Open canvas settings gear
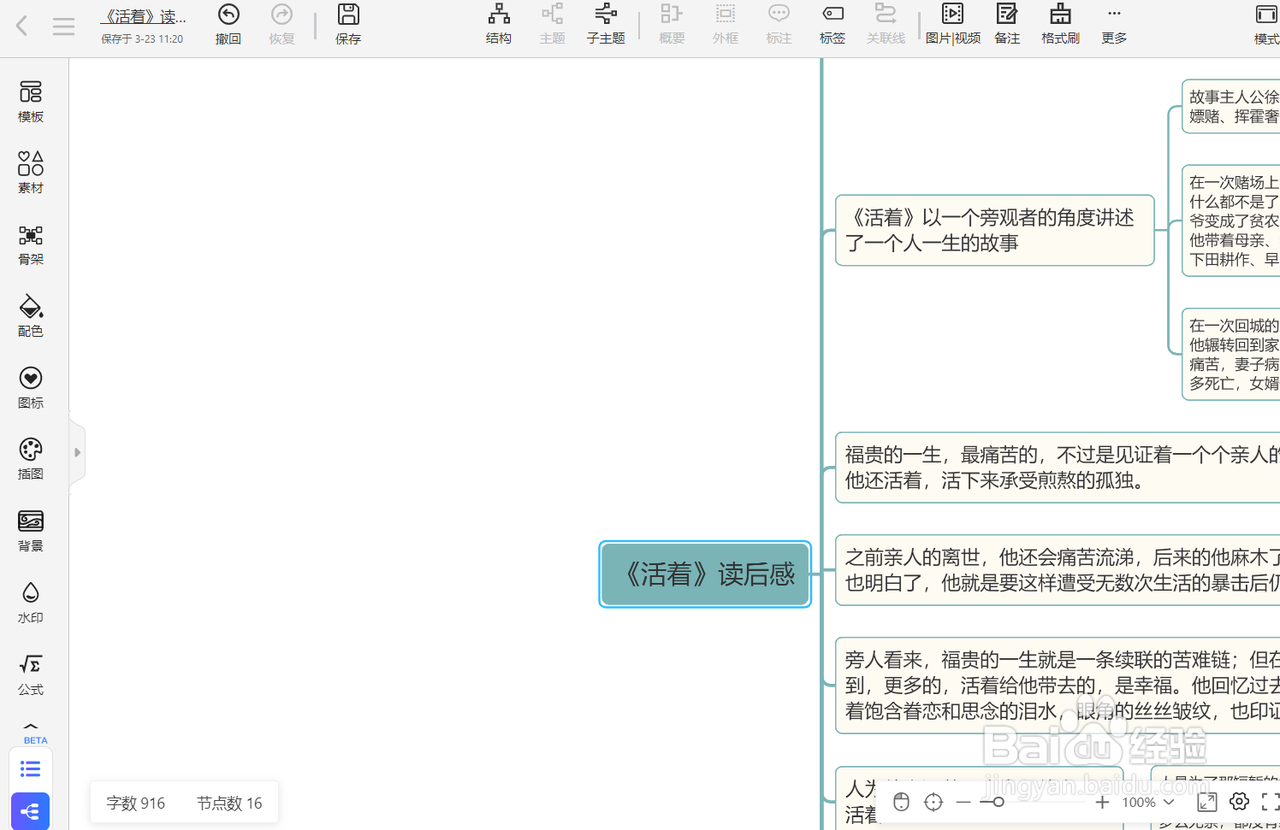The height and width of the screenshot is (830, 1280). (1240, 802)
